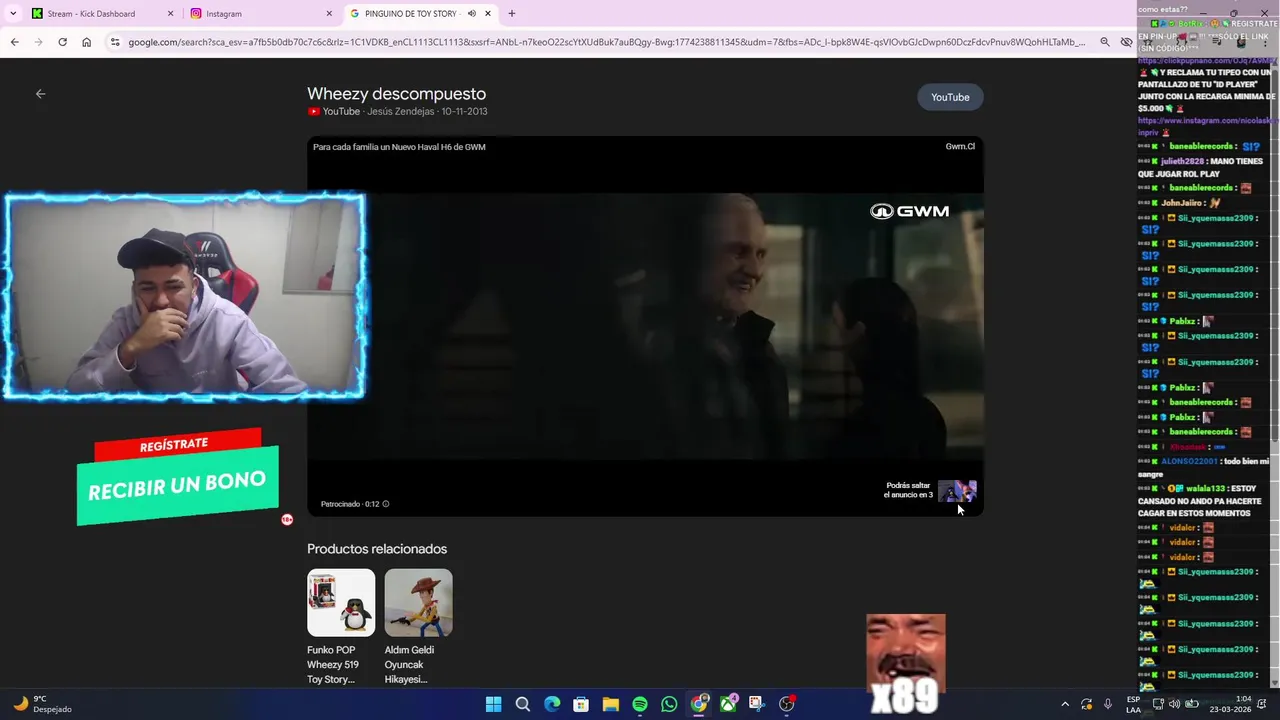Open a new browser tab
This screenshot has width=1280, height=720.
(x=512, y=13)
